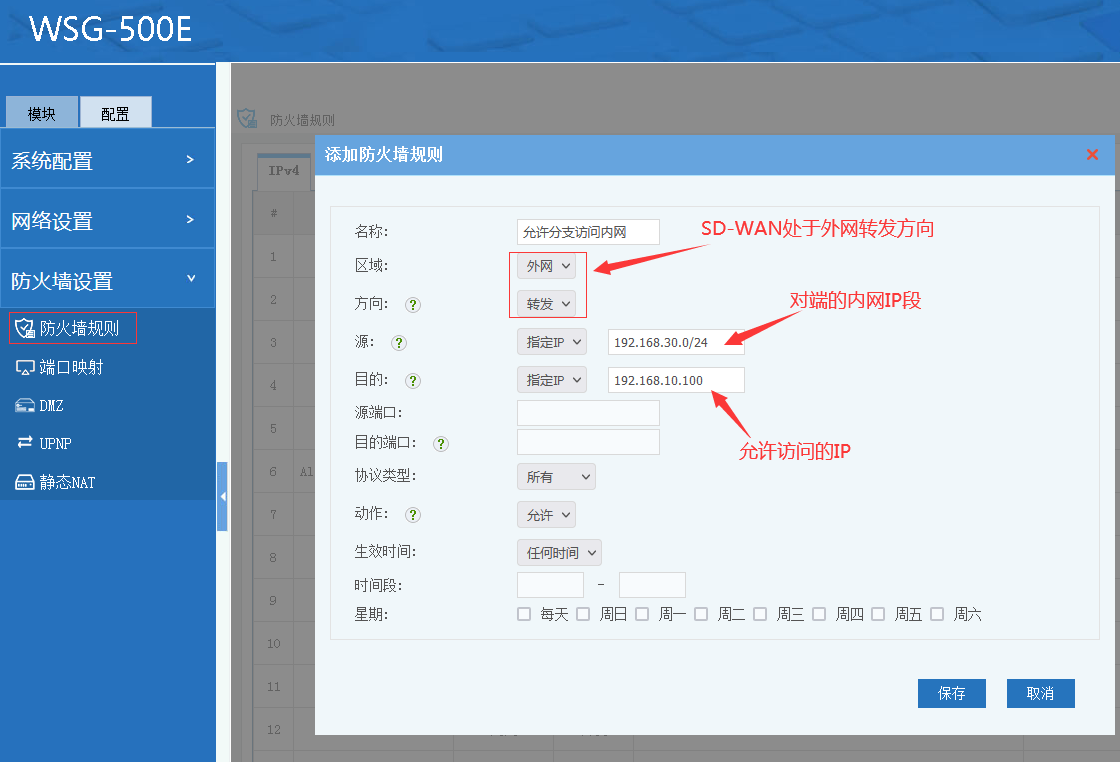
Task: Enable the 周一 checkbox
Action: [x=642, y=614]
